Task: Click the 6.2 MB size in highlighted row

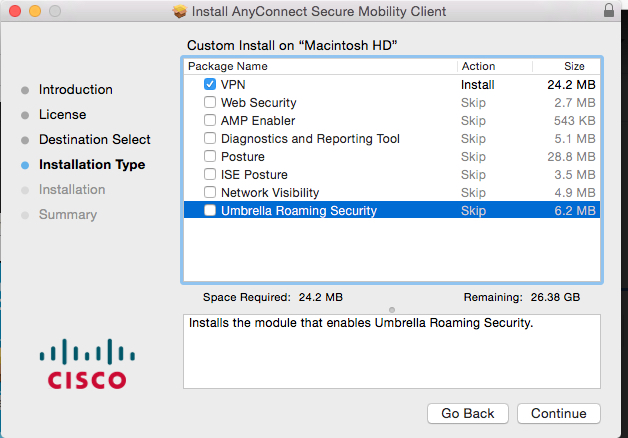Action: (x=575, y=211)
